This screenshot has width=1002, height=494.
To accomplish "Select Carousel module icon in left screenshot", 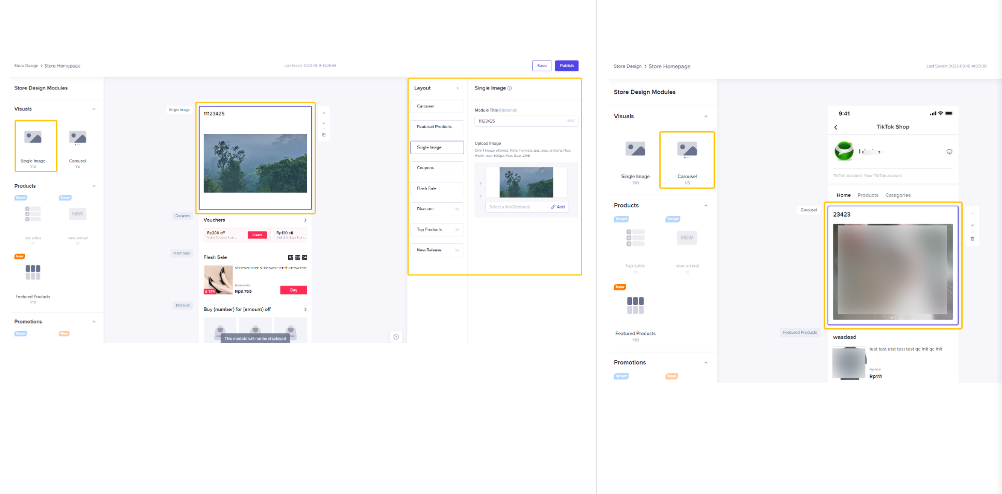I will [x=78, y=137].
